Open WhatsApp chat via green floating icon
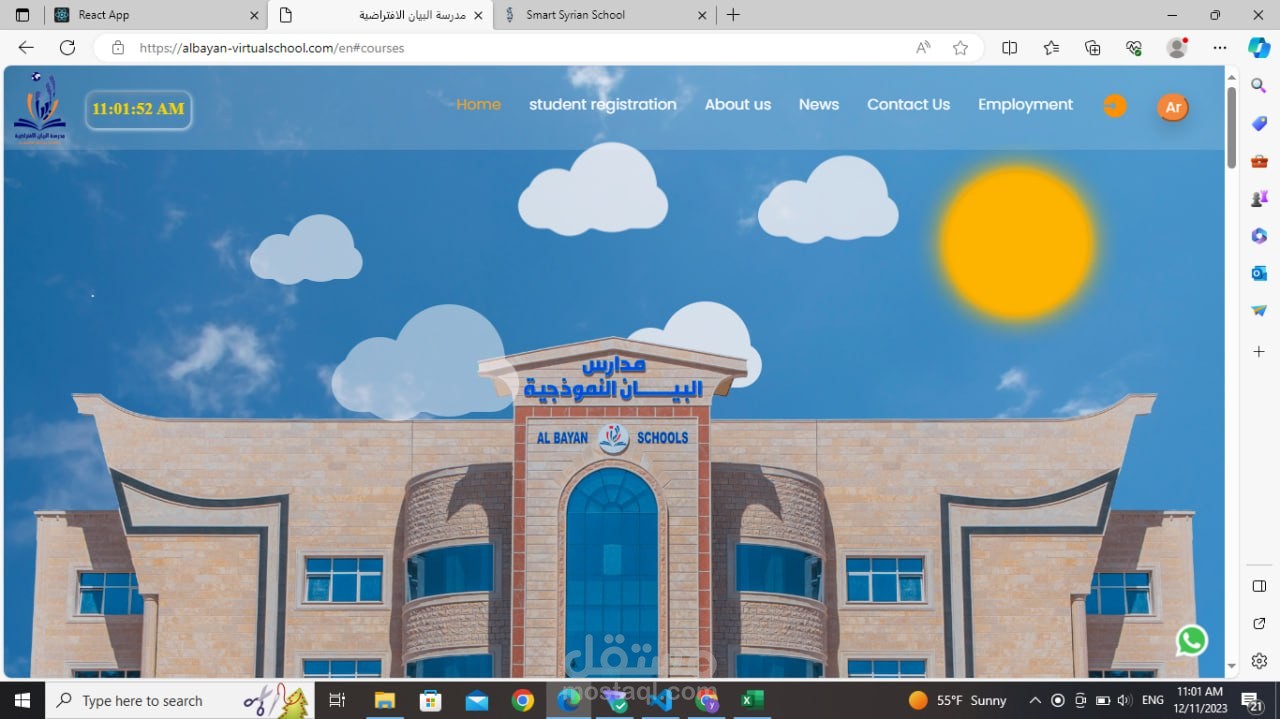Screen dimensions: 1280x719 click(1192, 640)
